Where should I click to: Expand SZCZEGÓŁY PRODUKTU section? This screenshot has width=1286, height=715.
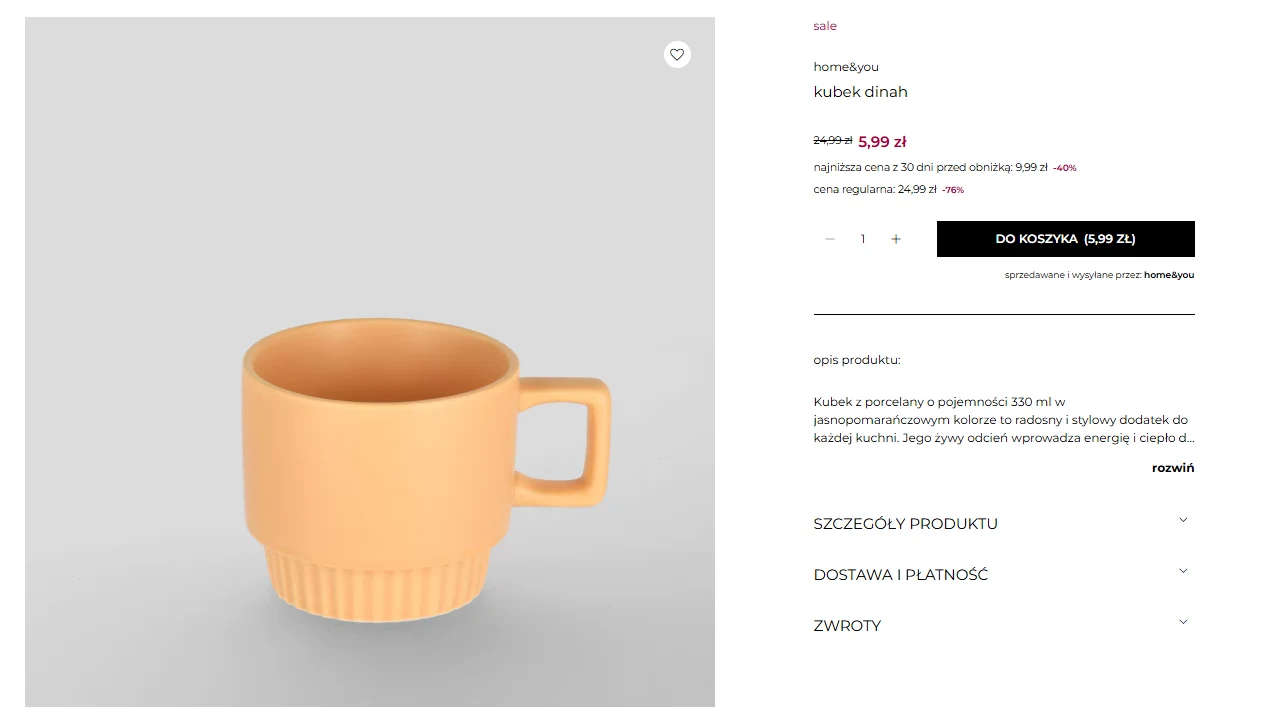(x=905, y=523)
